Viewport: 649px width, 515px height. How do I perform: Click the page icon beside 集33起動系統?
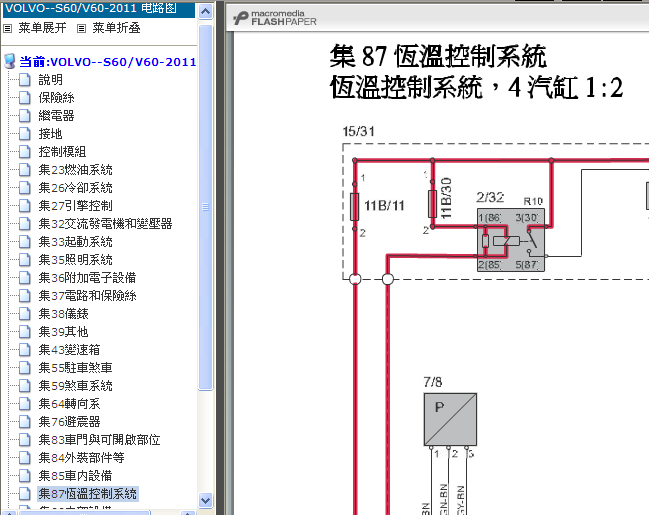25,242
